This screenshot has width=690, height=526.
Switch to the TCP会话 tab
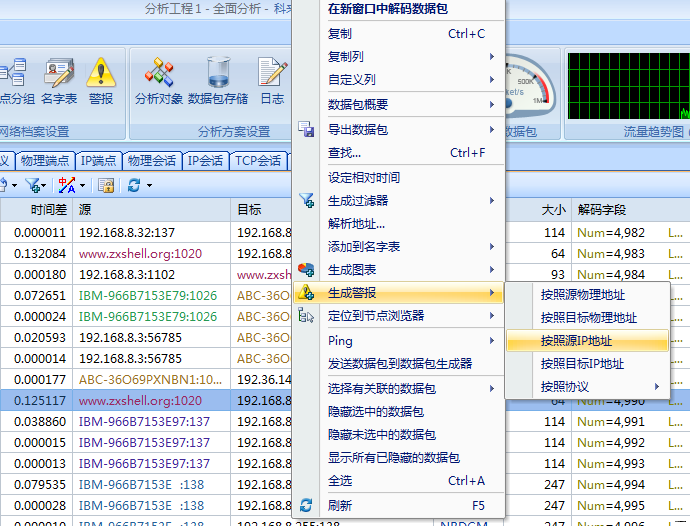[x=258, y=160]
